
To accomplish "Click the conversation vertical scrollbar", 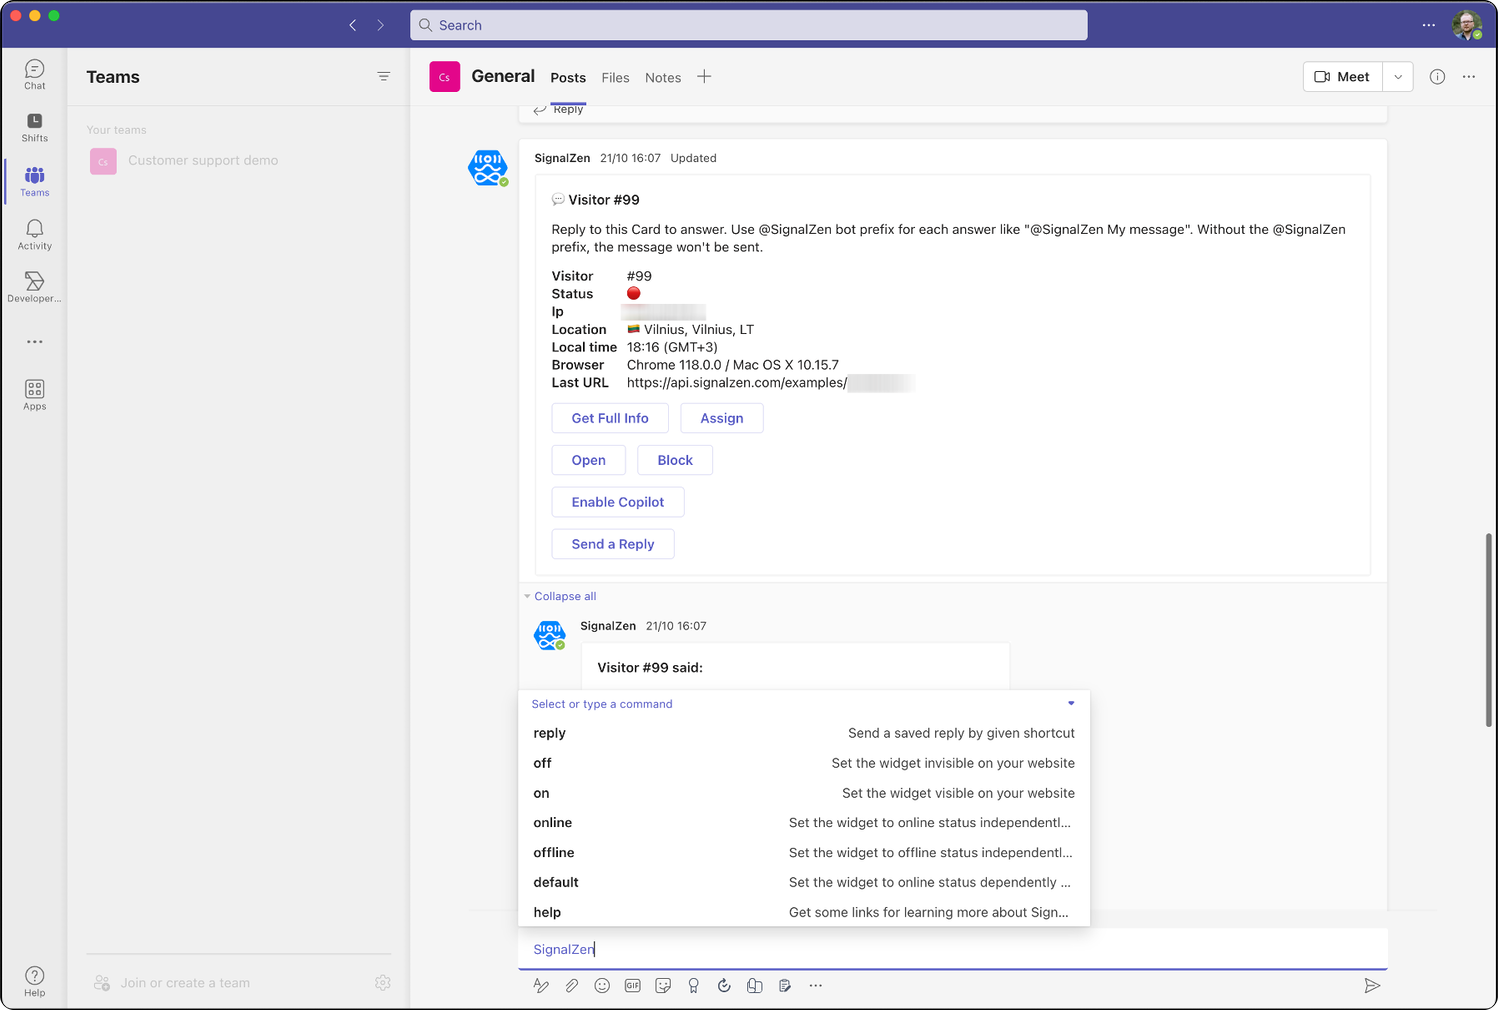I will coord(1488,630).
